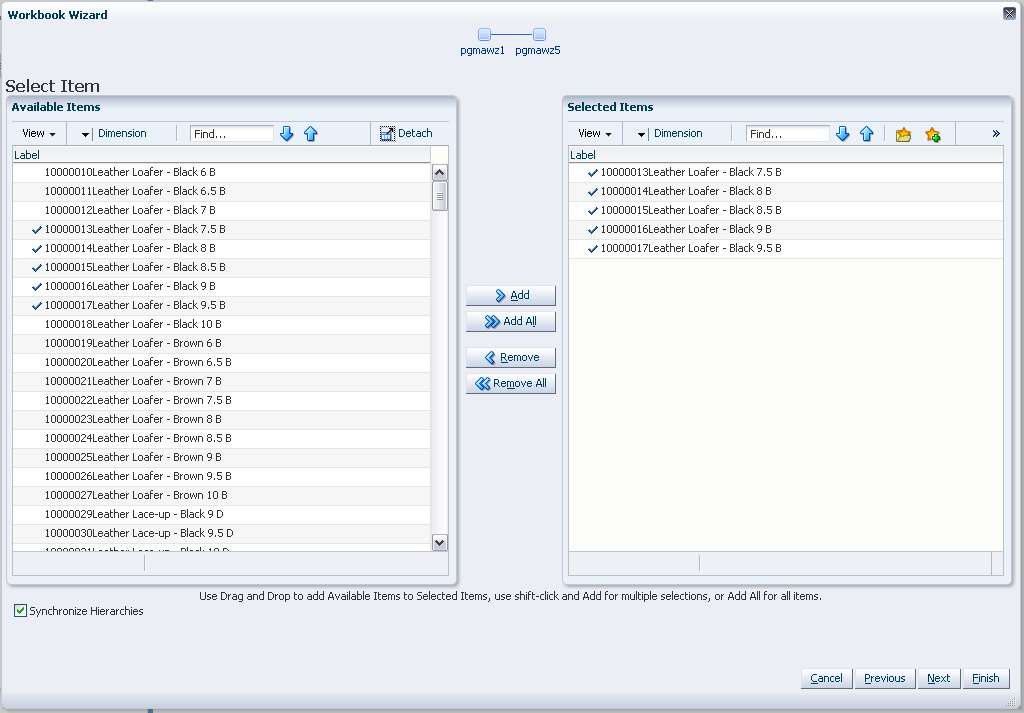Select selected item 10000015Leather Loafer - Black 8.5 B

[x=786, y=210]
